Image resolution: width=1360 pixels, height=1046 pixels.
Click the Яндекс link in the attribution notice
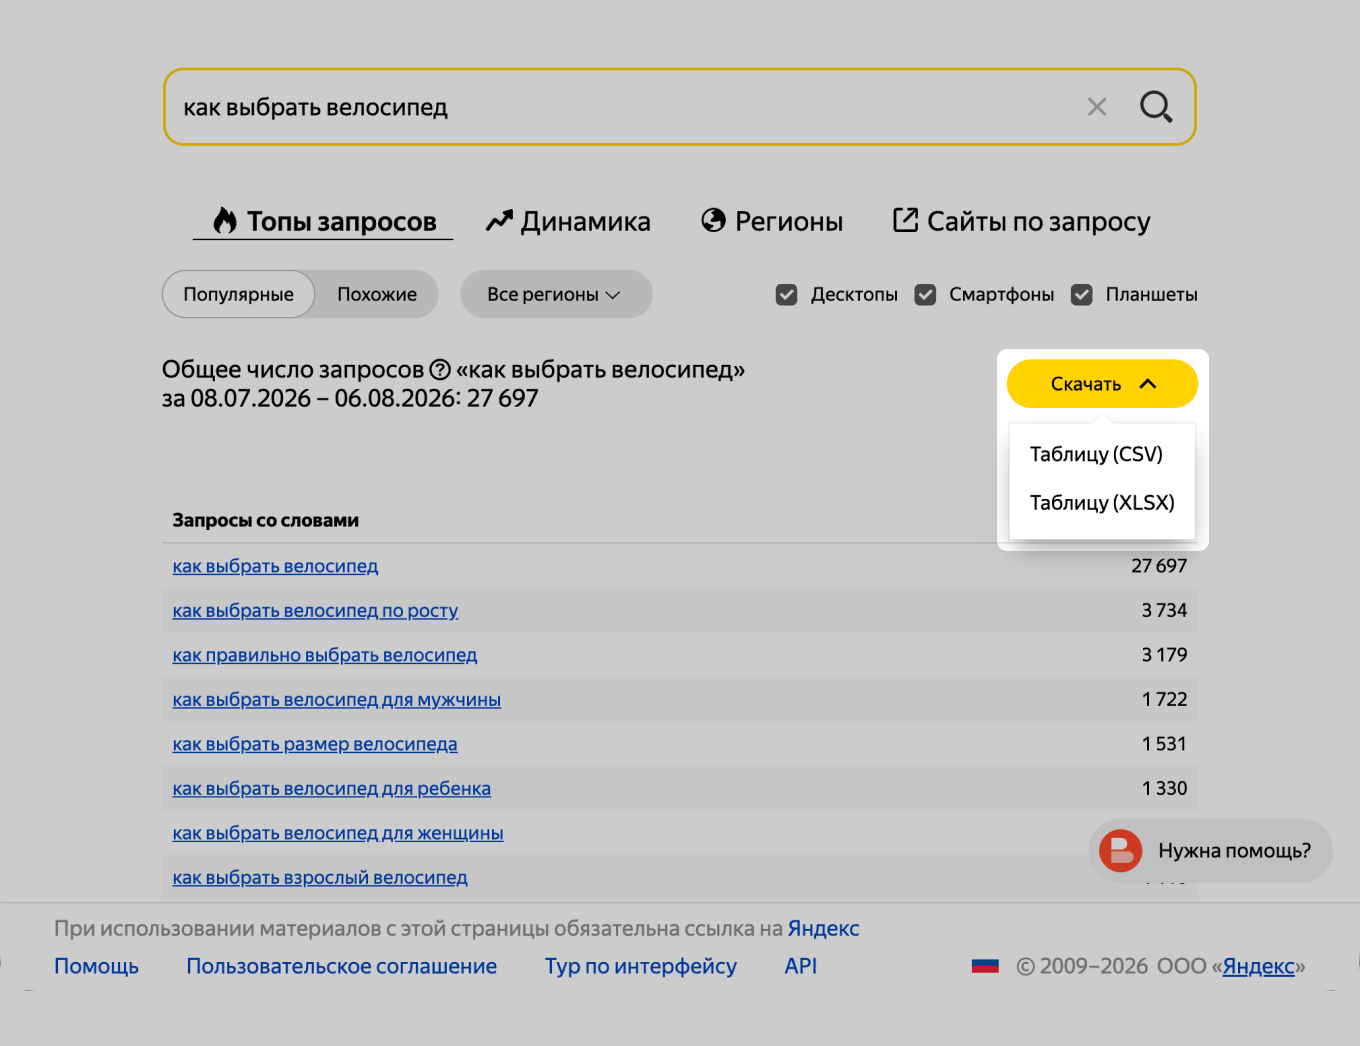click(x=823, y=928)
